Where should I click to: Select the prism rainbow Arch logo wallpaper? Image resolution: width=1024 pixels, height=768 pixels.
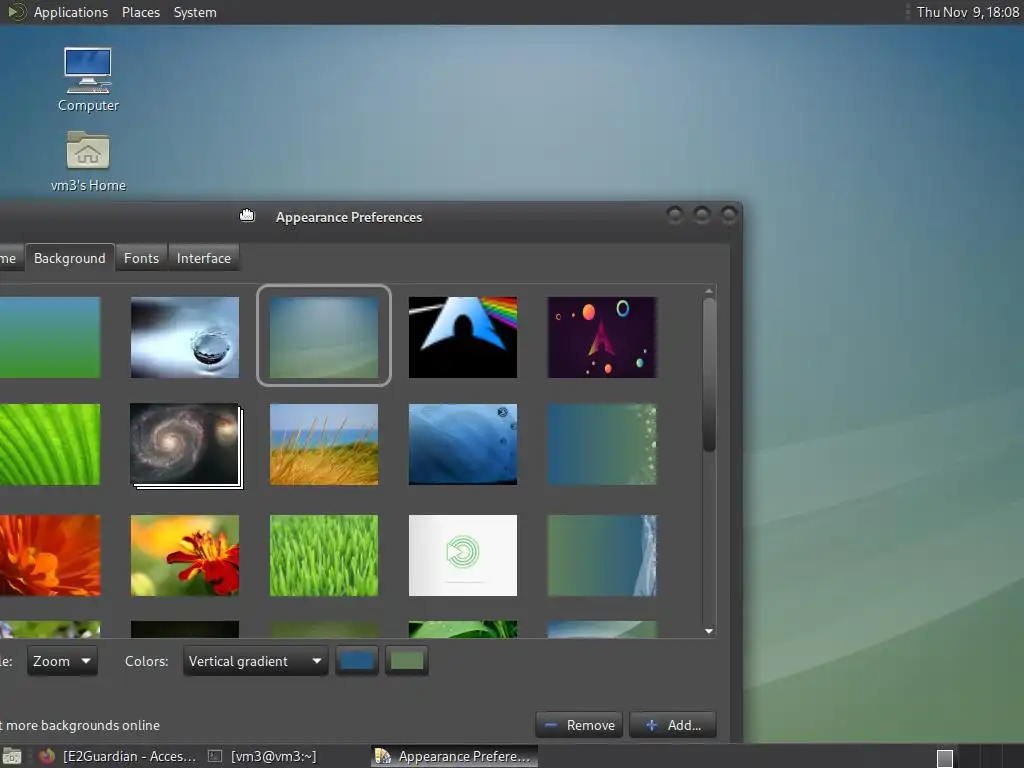(463, 337)
